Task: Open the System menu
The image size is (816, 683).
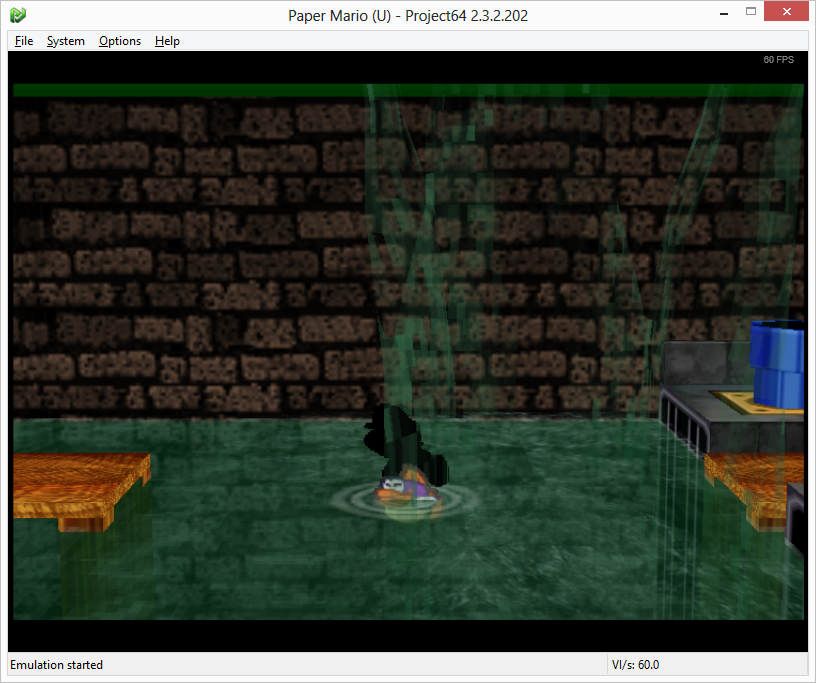Action: point(65,41)
